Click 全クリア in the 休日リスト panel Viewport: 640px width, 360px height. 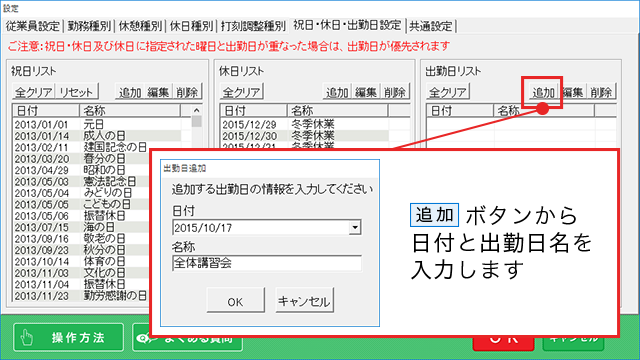point(242,92)
